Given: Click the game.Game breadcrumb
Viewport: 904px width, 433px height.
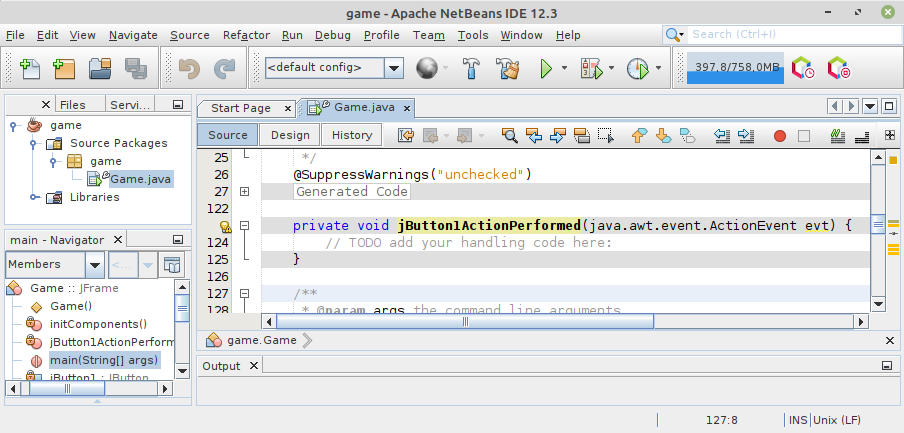Looking at the screenshot, I should [262, 340].
